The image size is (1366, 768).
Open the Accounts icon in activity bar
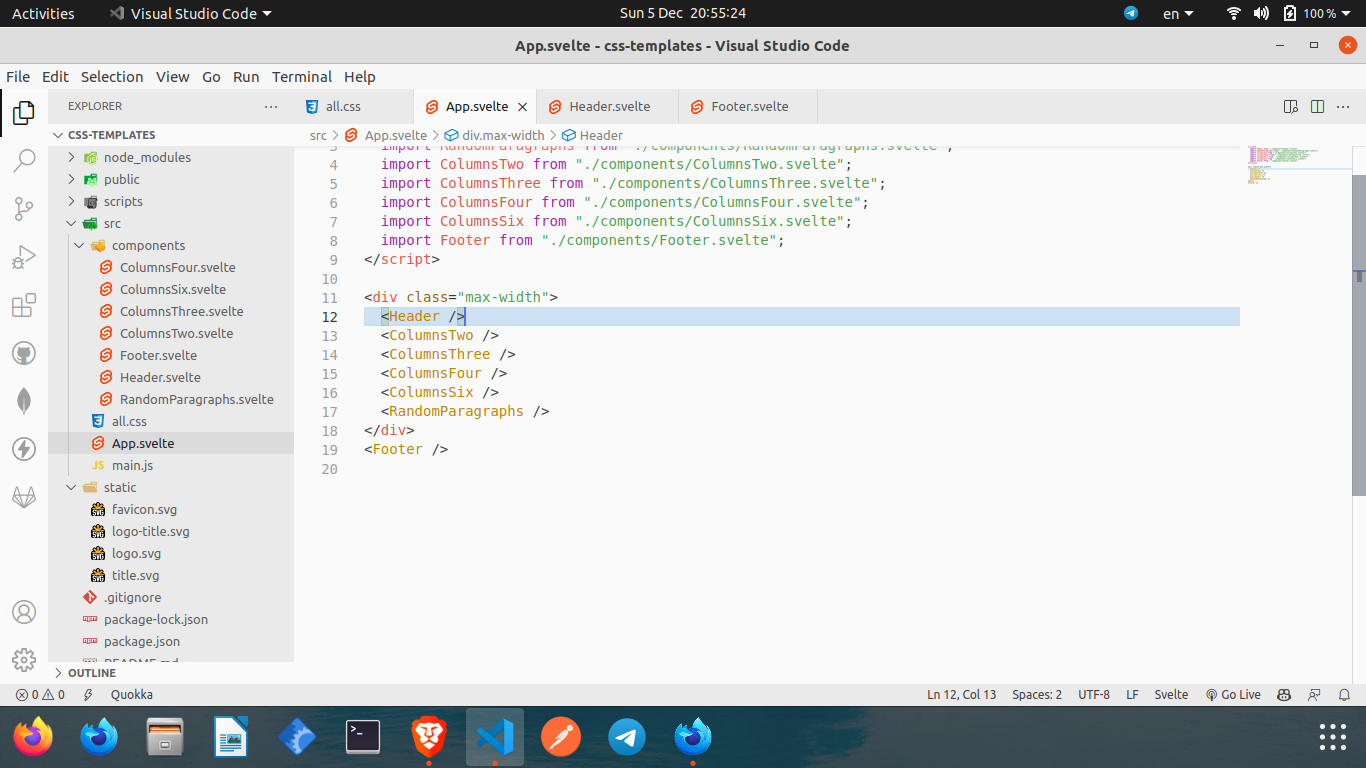click(x=24, y=612)
